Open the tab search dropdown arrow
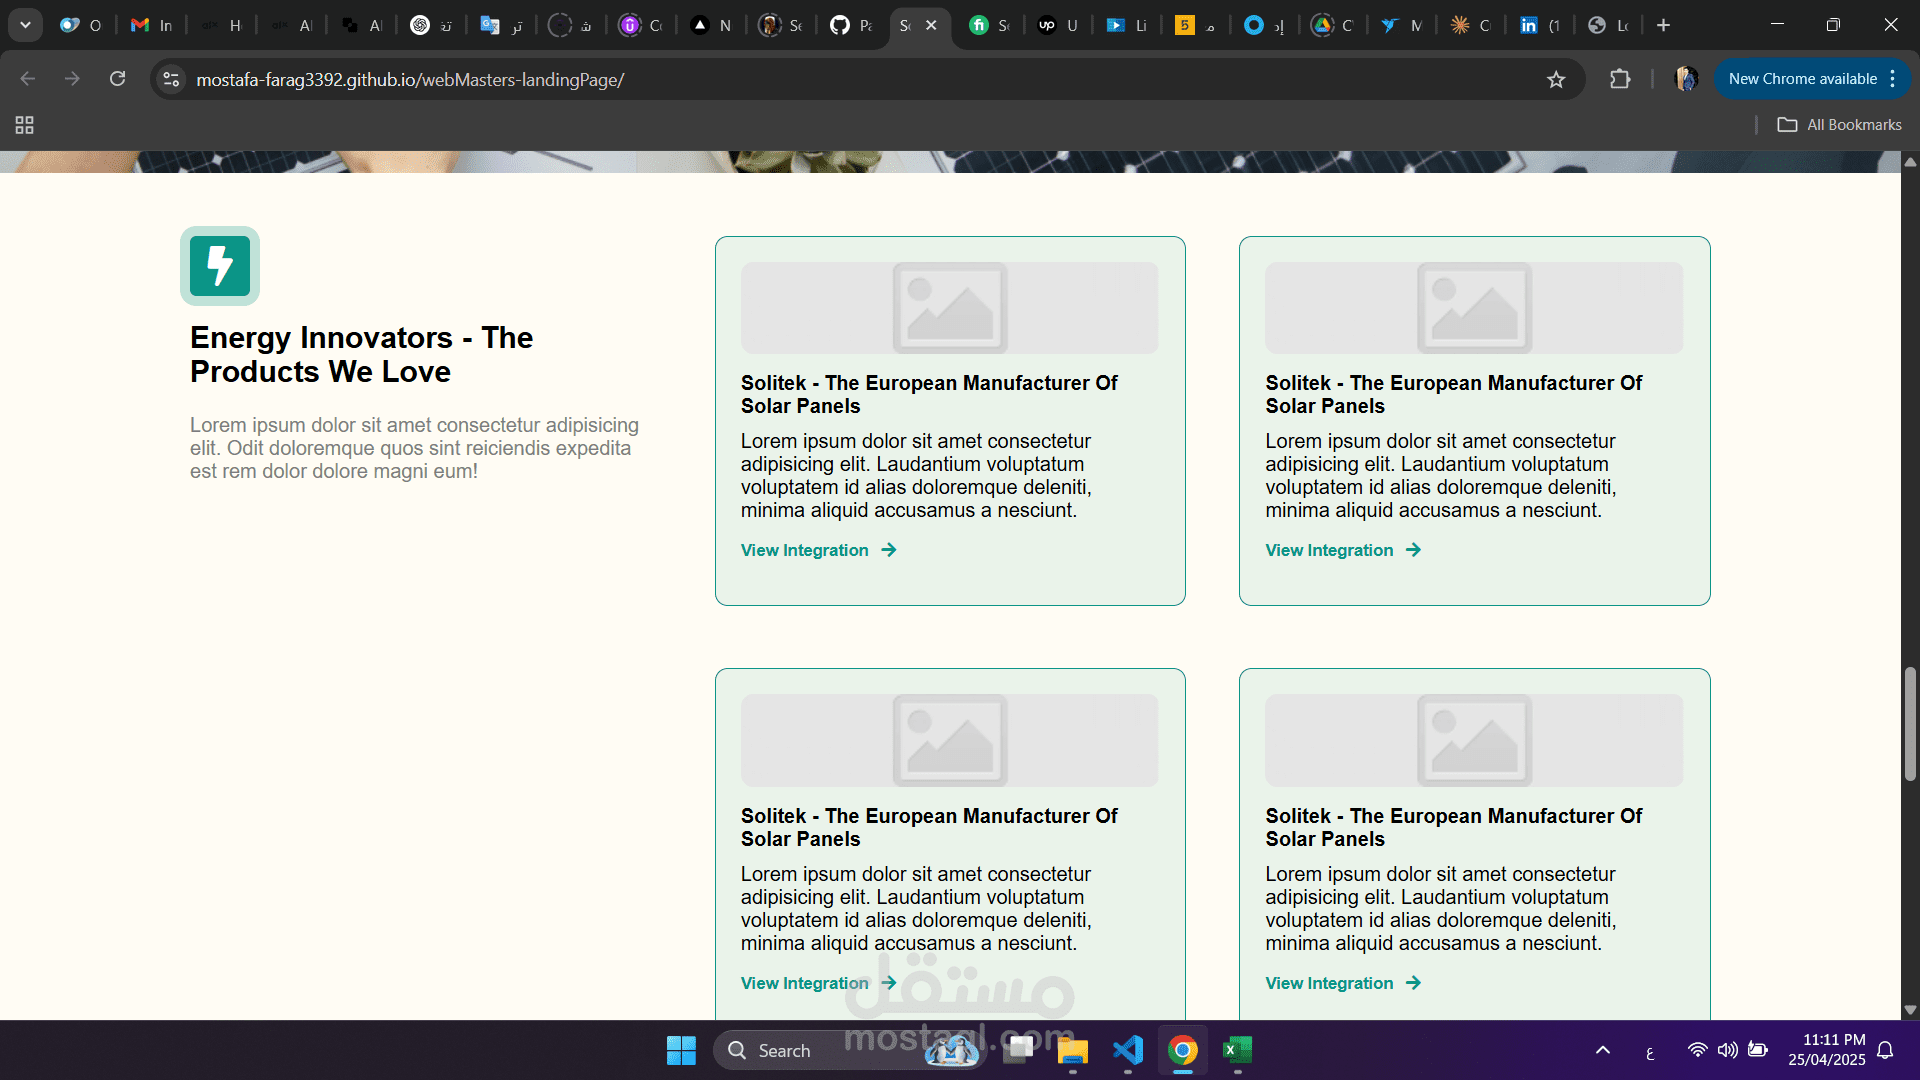 pyautogui.click(x=25, y=25)
